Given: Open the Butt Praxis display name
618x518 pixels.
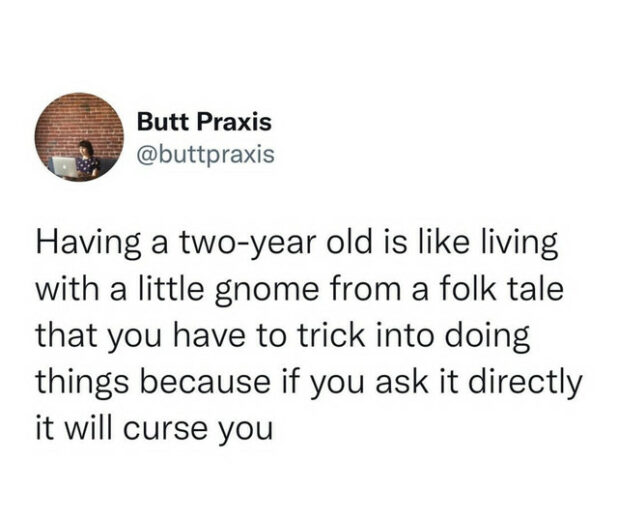Looking at the screenshot, I should (x=204, y=121).
